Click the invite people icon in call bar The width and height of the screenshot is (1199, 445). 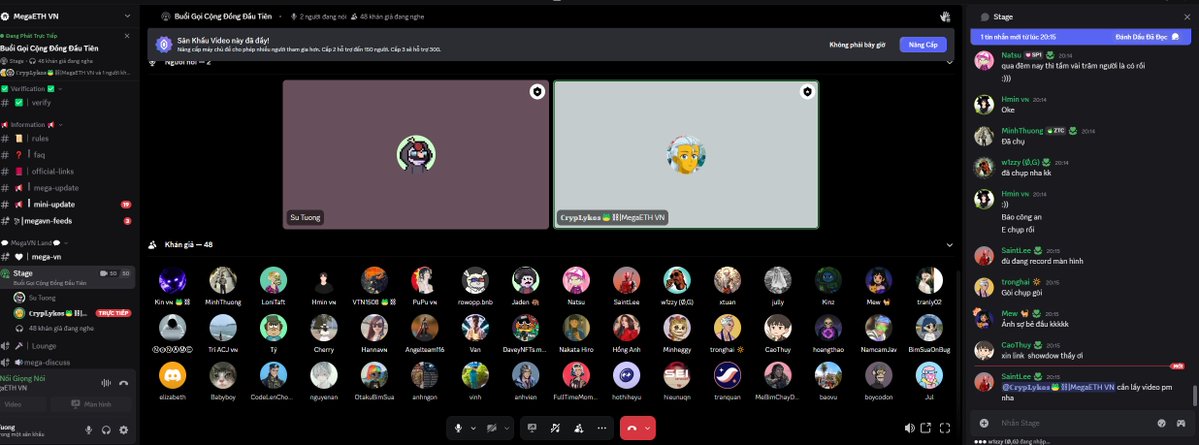click(x=579, y=428)
